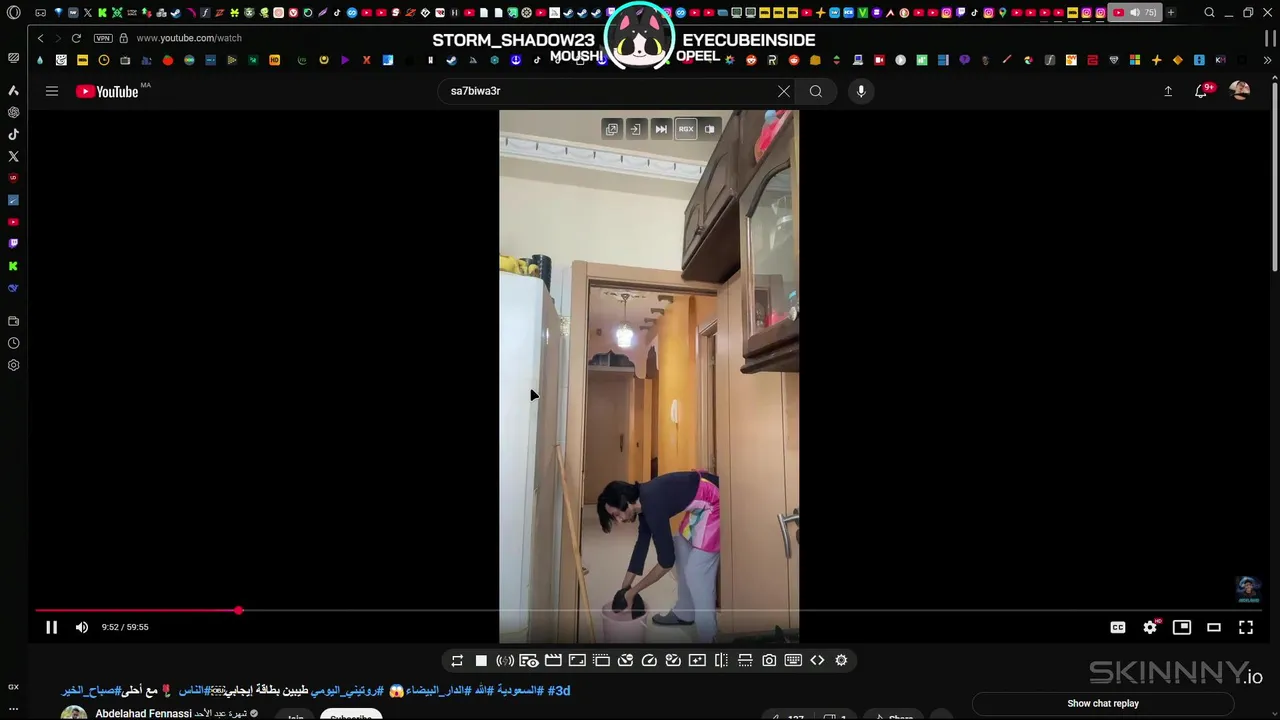Click the dashed-frame window icon
1280x720 pixels.
(x=601, y=660)
